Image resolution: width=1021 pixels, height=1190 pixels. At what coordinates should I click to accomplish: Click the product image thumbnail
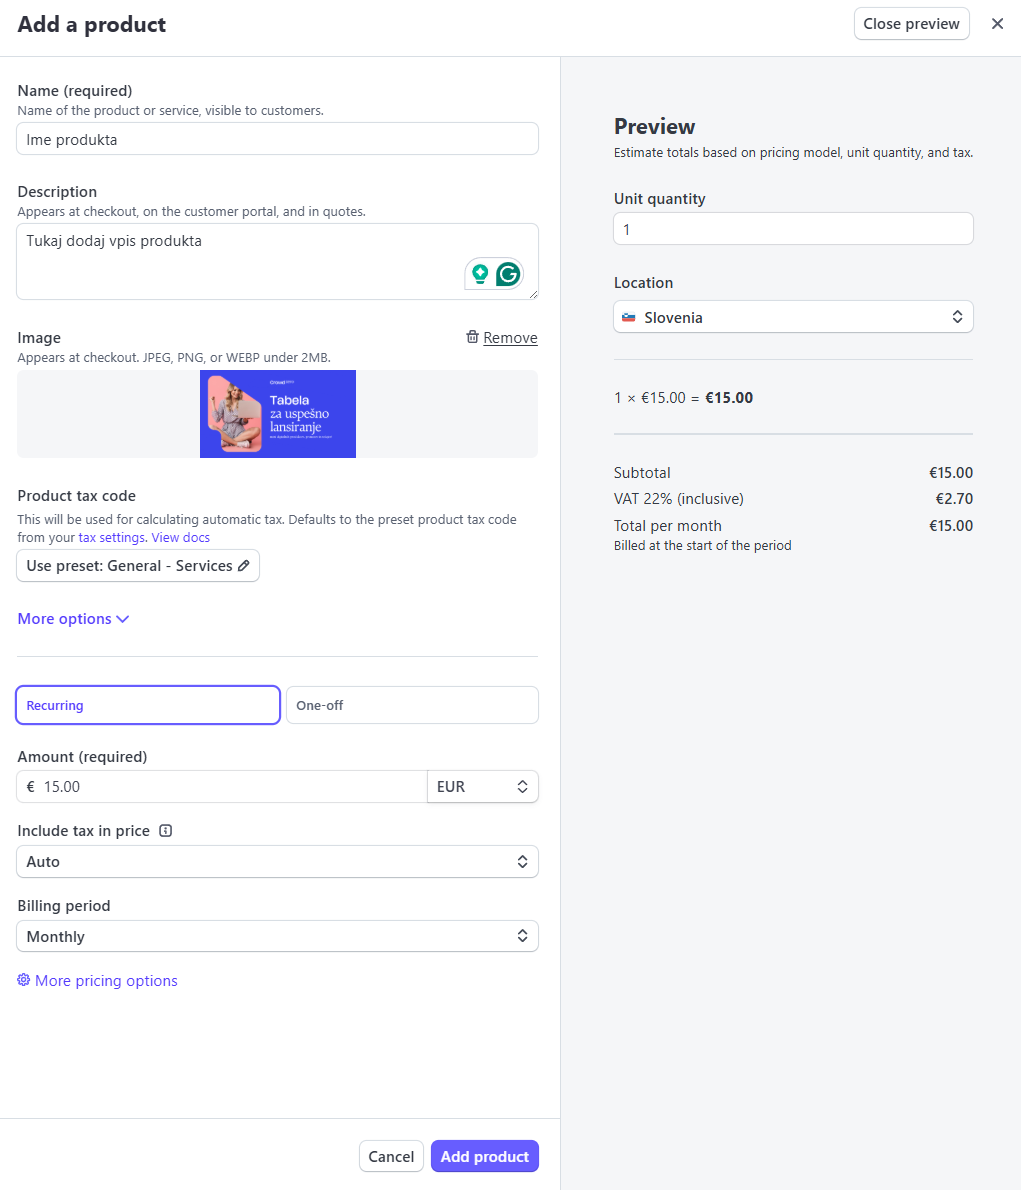coord(278,414)
